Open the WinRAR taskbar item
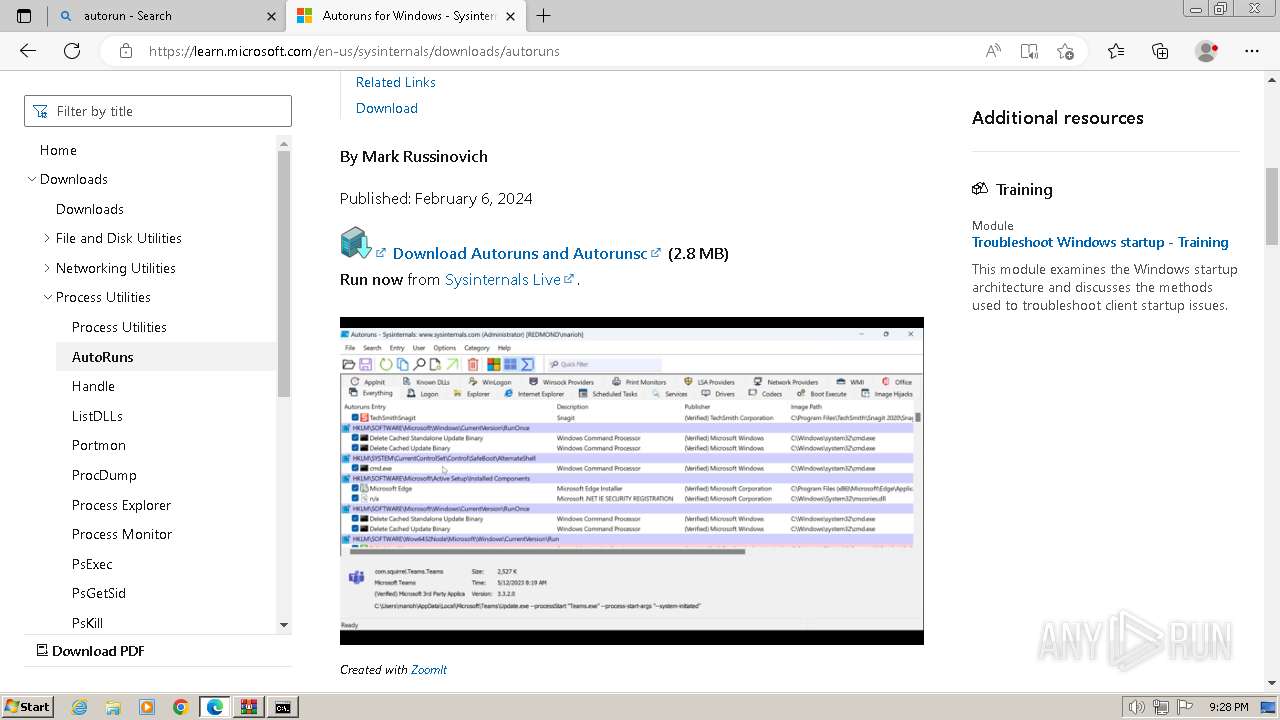The height and width of the screenshot is (720, 1280). tap(249, 707)
